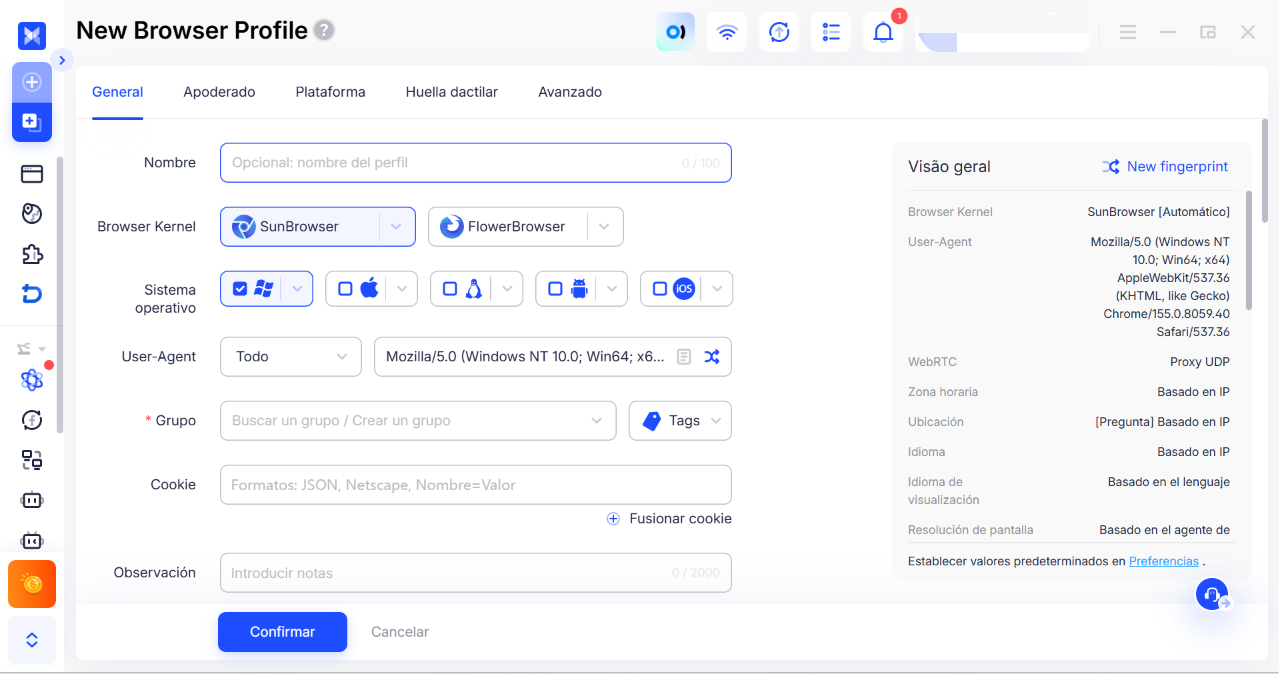The width and height of the screenshot is (1279, 674).
Task: Check the macOS operating system checkbox
Action: tap(345, 288)
